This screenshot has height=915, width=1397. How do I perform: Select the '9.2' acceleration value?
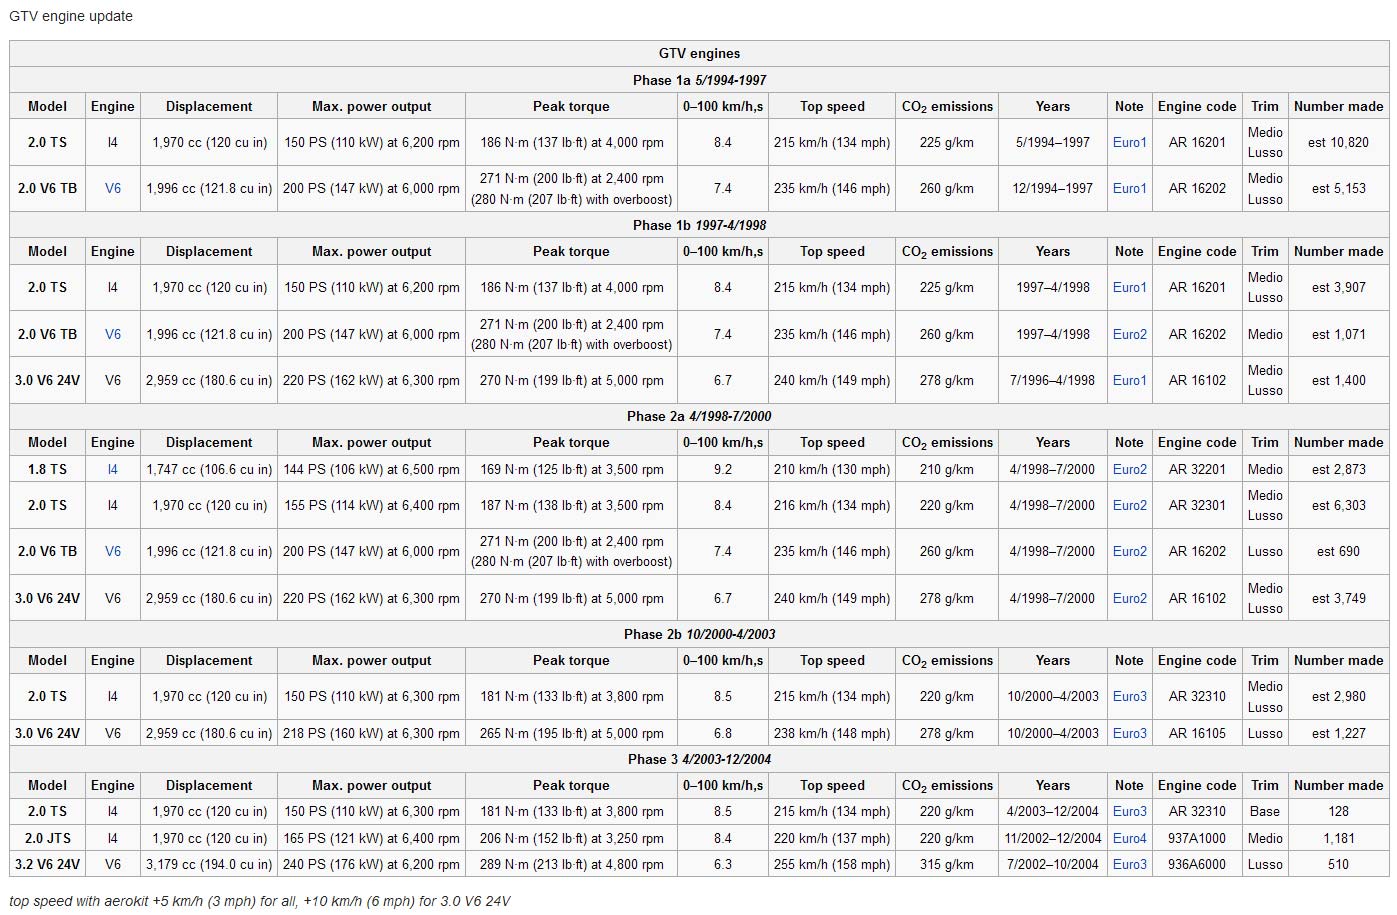[722, 469]
